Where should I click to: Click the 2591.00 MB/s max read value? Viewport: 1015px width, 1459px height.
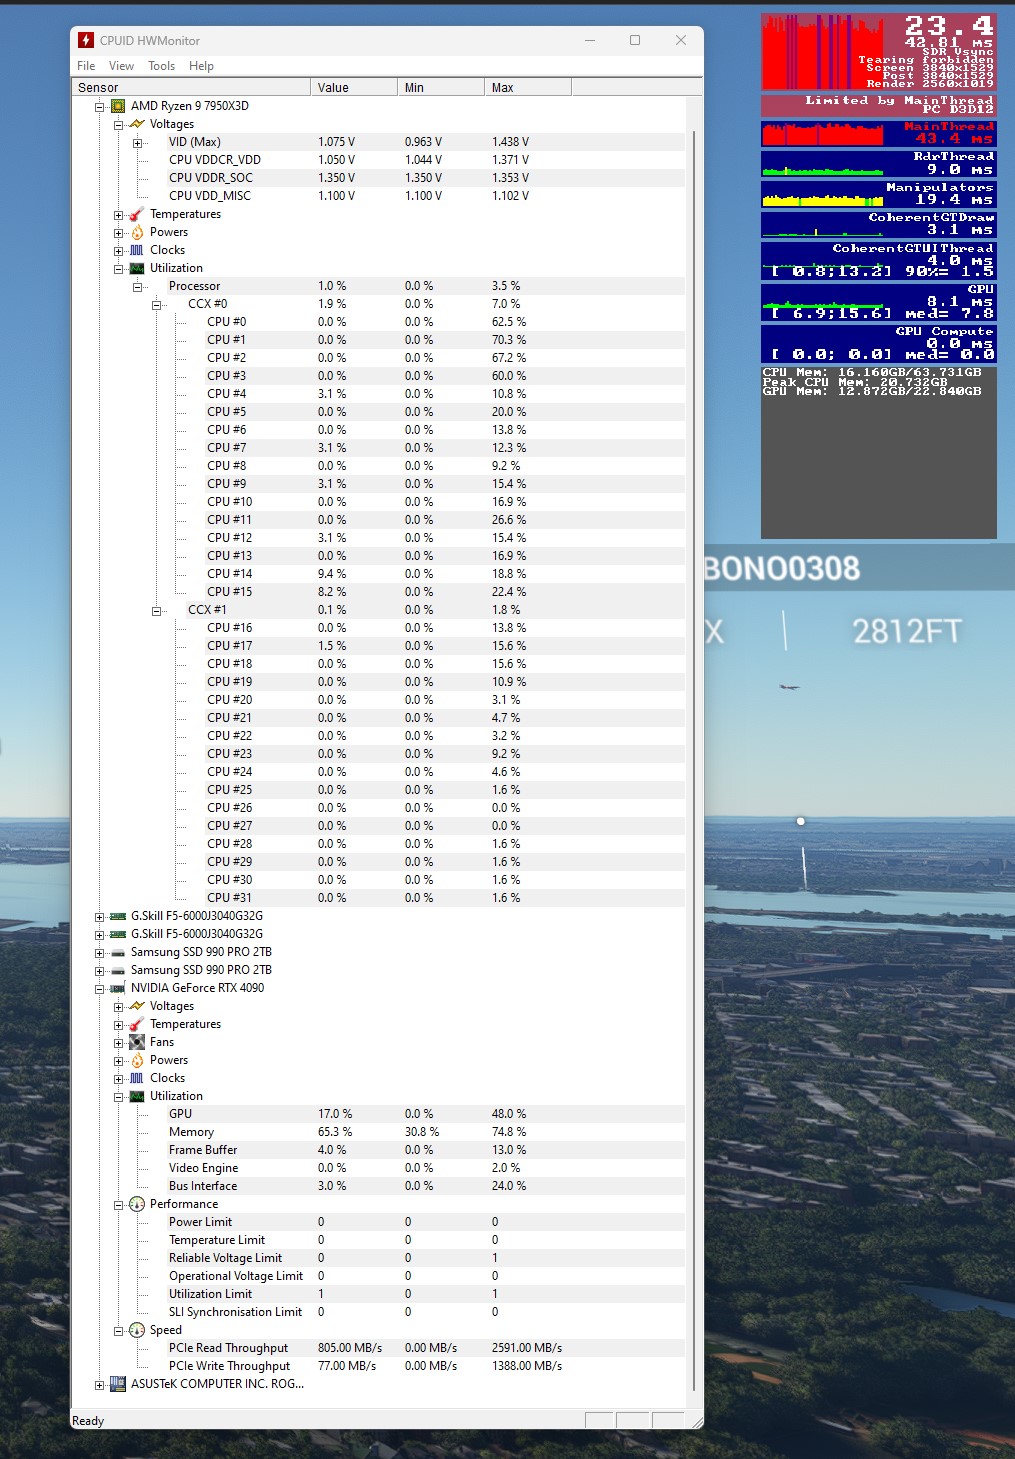click(x=527, y=1348)
